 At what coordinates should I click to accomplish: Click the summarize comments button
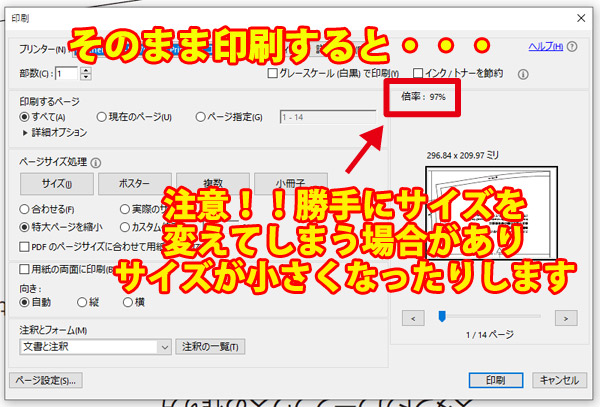(210, 347)
